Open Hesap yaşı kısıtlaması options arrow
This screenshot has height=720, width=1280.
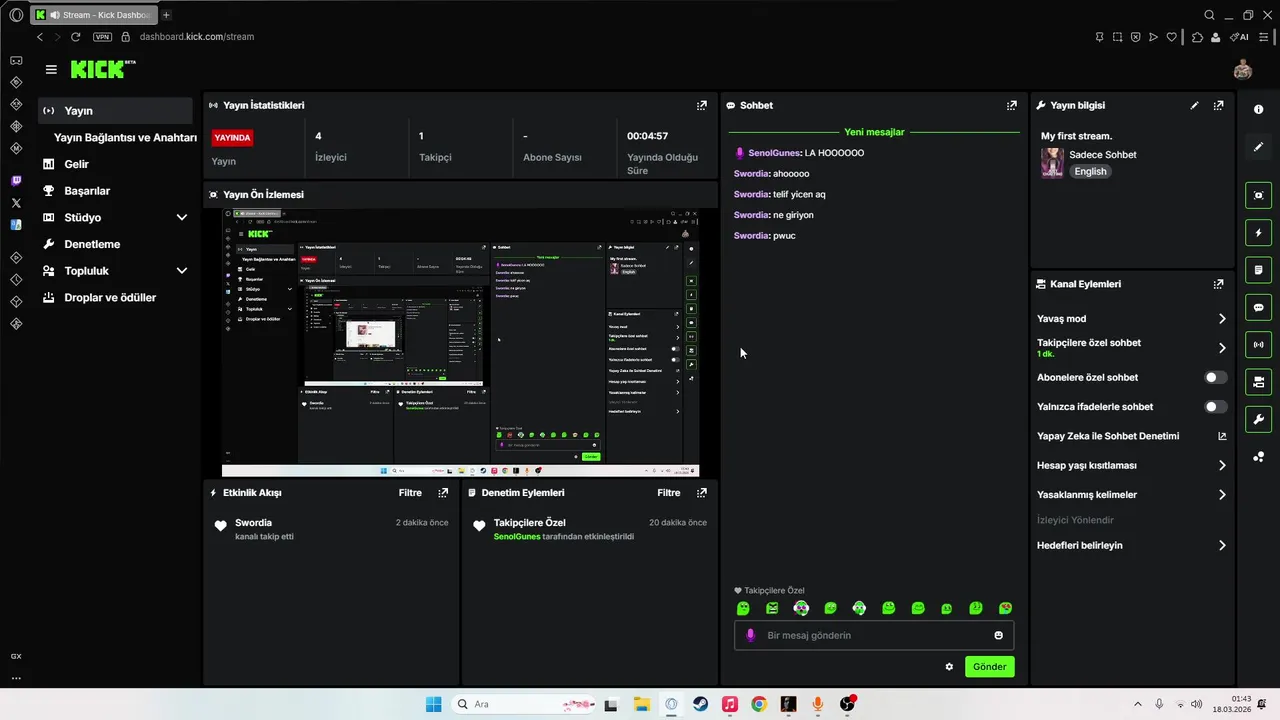1222,465
